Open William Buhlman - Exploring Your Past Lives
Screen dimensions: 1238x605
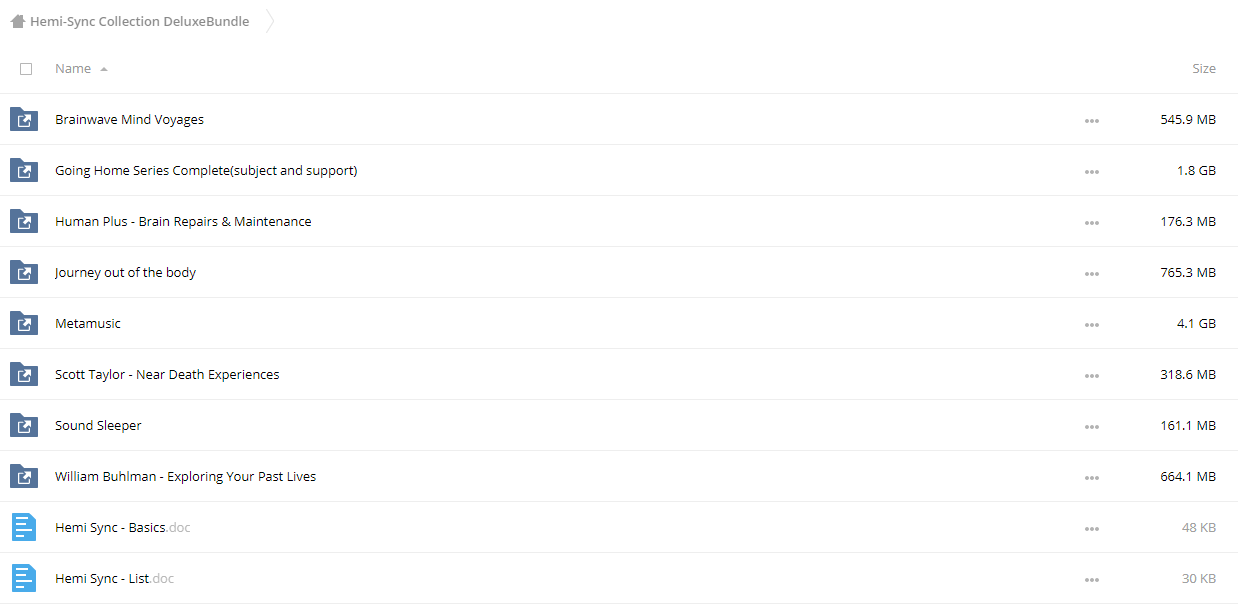point(185,476)
